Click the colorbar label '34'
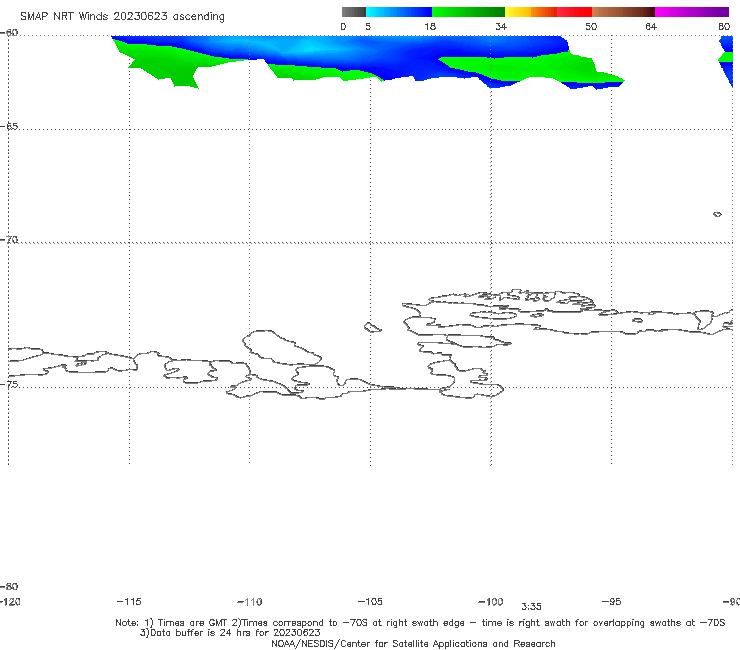This screenshot has width=740, height=650. pyautogui.click(x=501, y=26)
